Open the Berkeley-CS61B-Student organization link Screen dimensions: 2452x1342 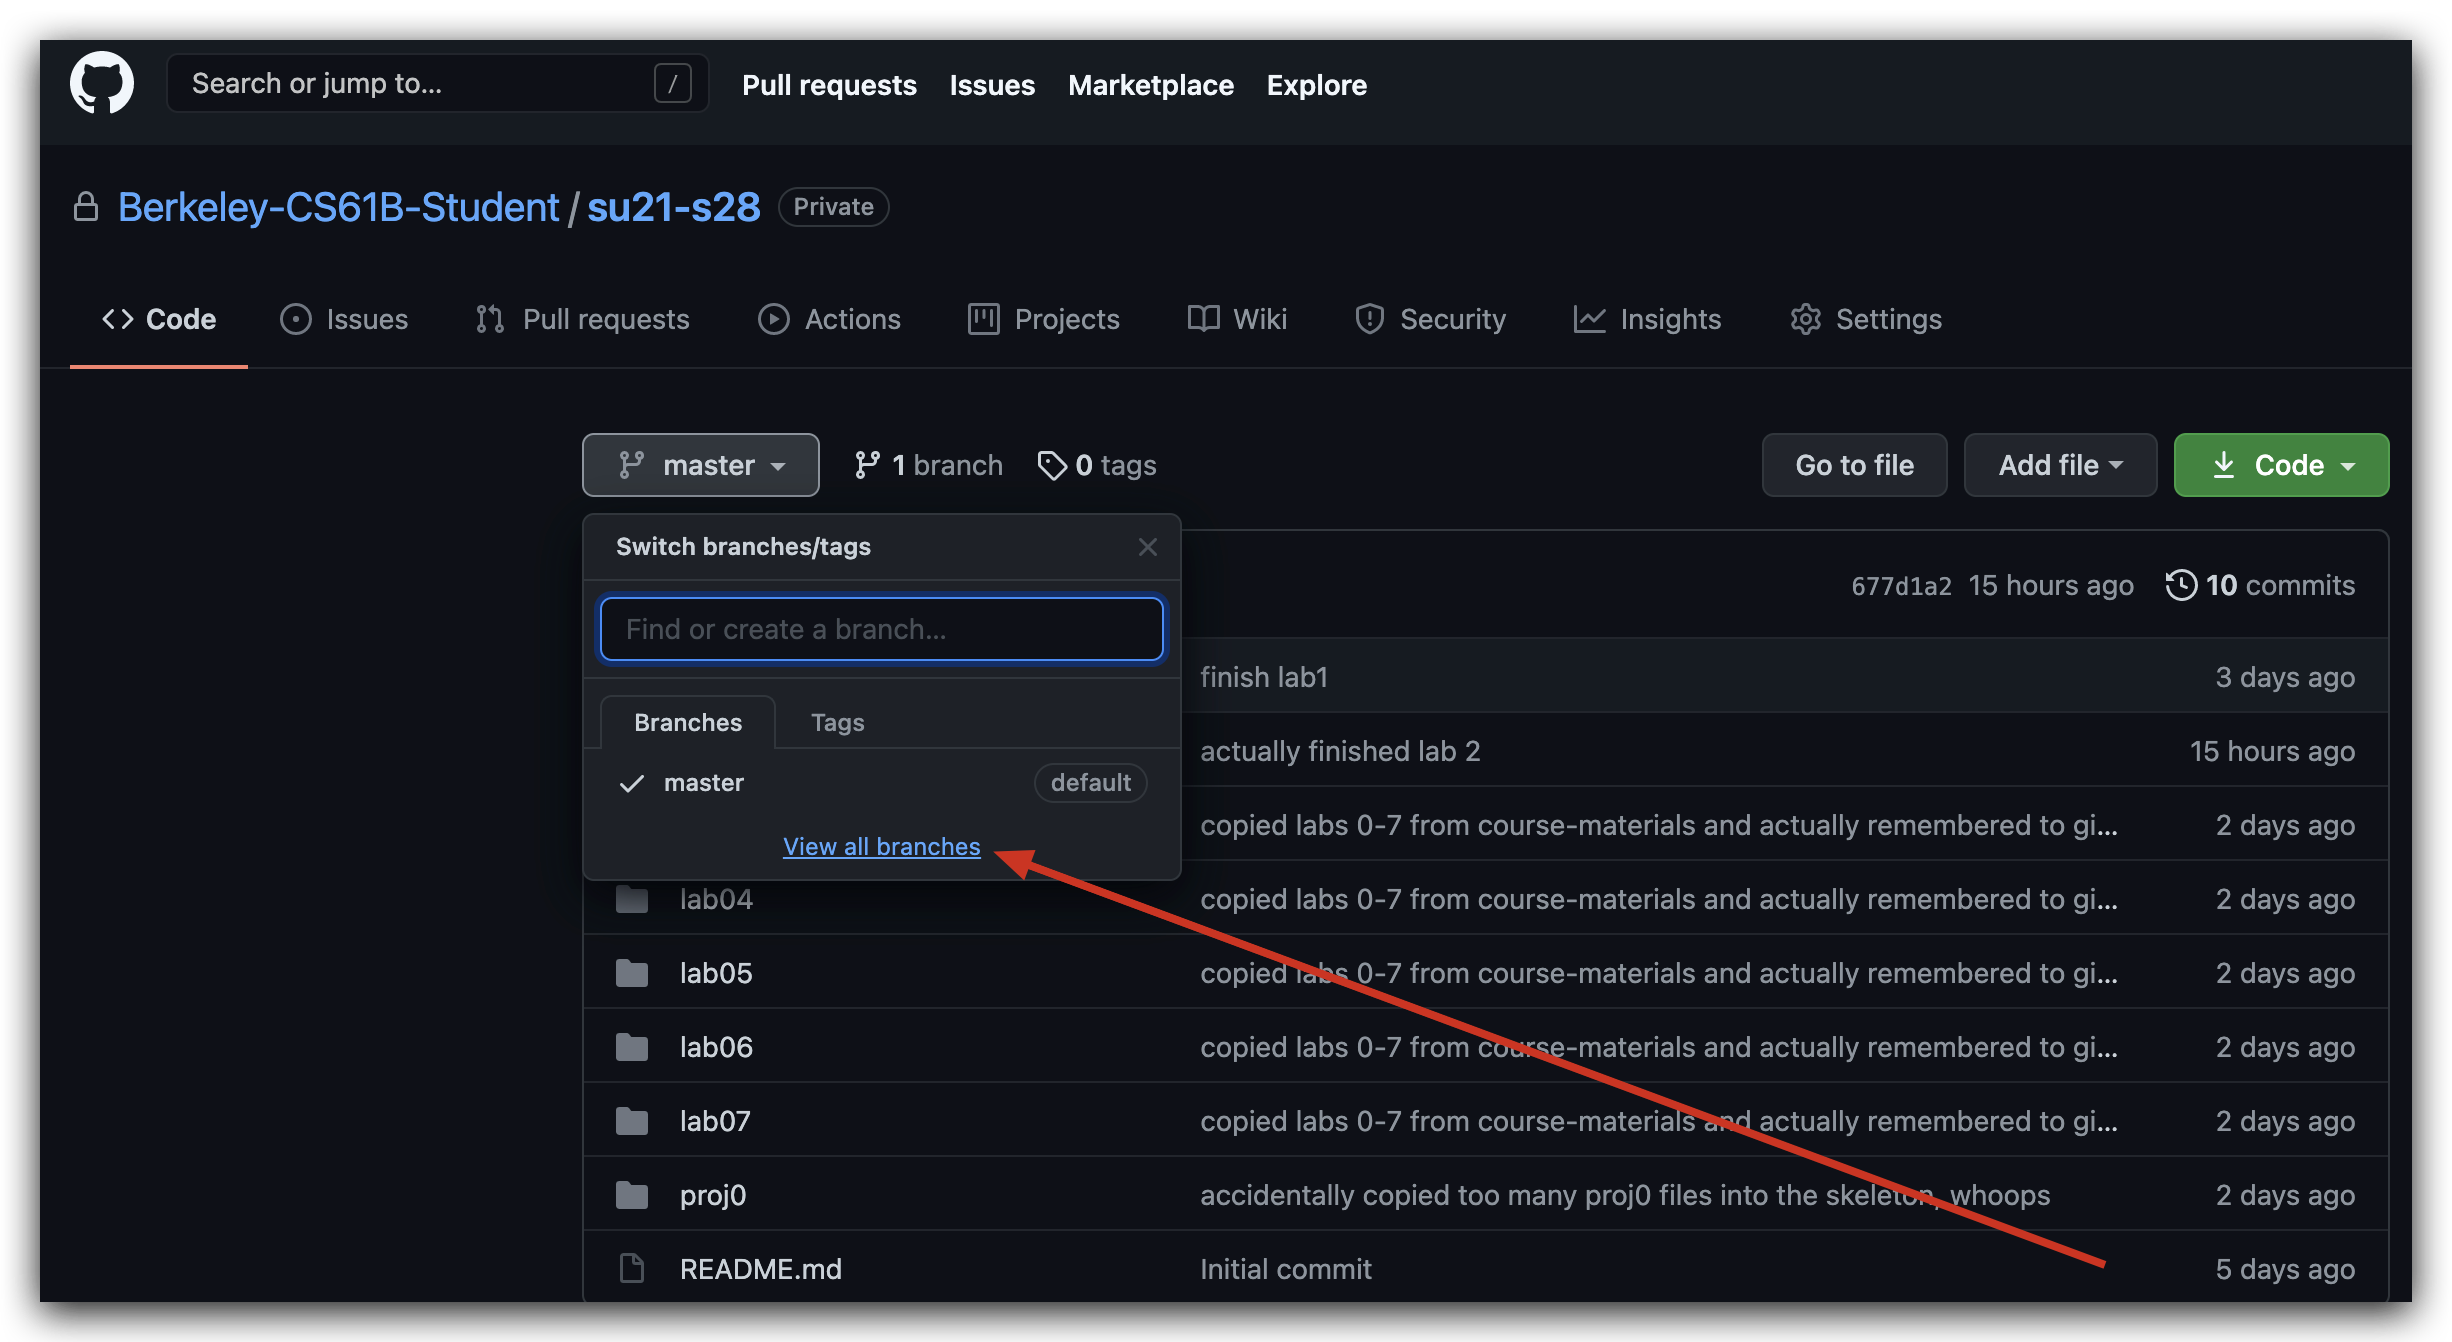tap(338, 207)
